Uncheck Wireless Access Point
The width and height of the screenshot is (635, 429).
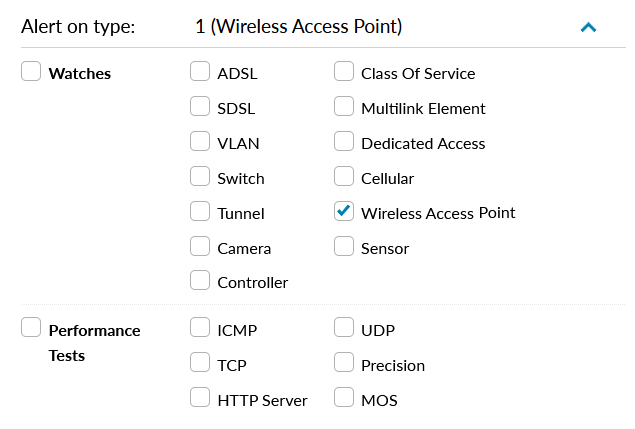(x=344, y=212)
